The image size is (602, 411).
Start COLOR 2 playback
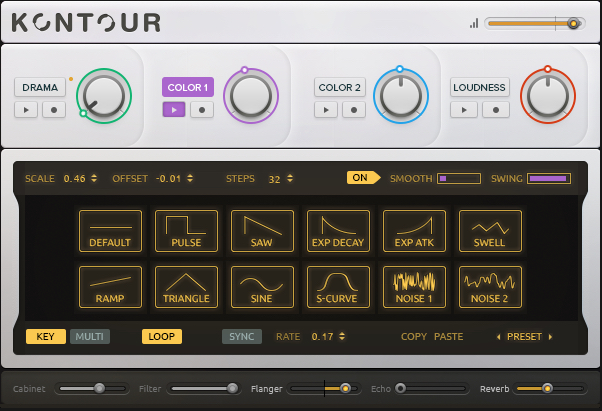(x=326, y=110)
